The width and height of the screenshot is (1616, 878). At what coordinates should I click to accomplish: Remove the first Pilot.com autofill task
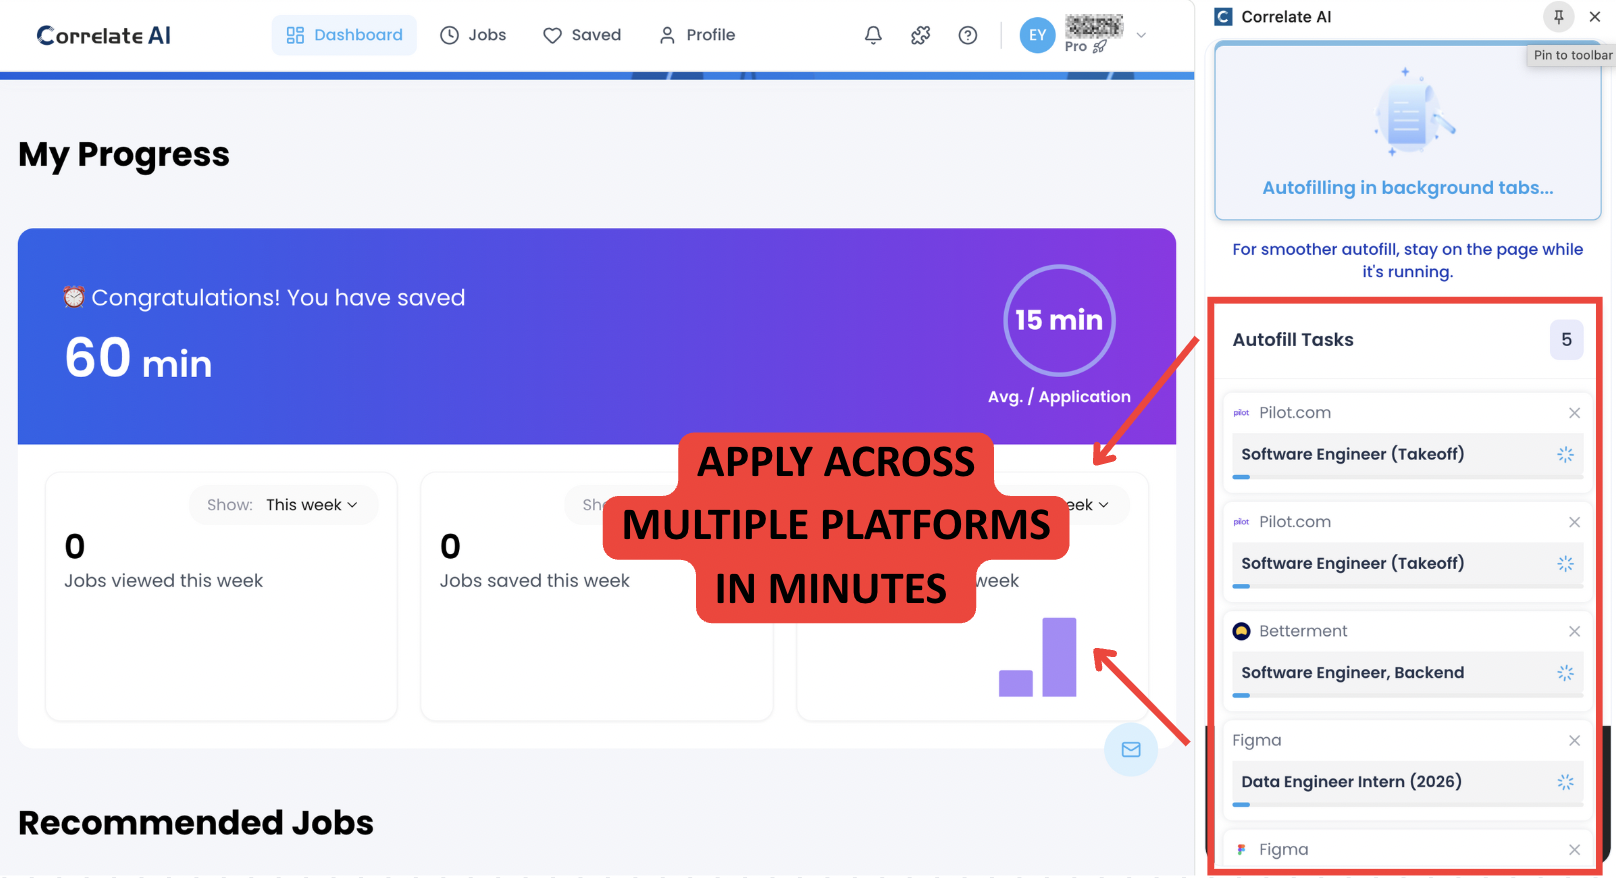[x=1574, y=413]
